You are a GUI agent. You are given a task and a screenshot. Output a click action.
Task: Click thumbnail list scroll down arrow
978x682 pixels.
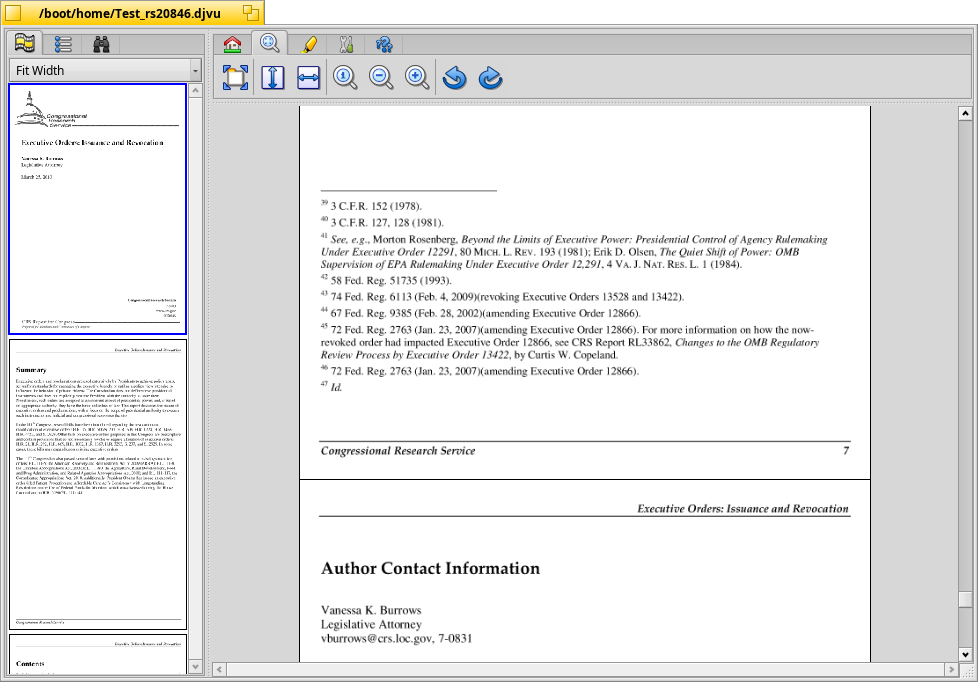[x=195, y=666]
